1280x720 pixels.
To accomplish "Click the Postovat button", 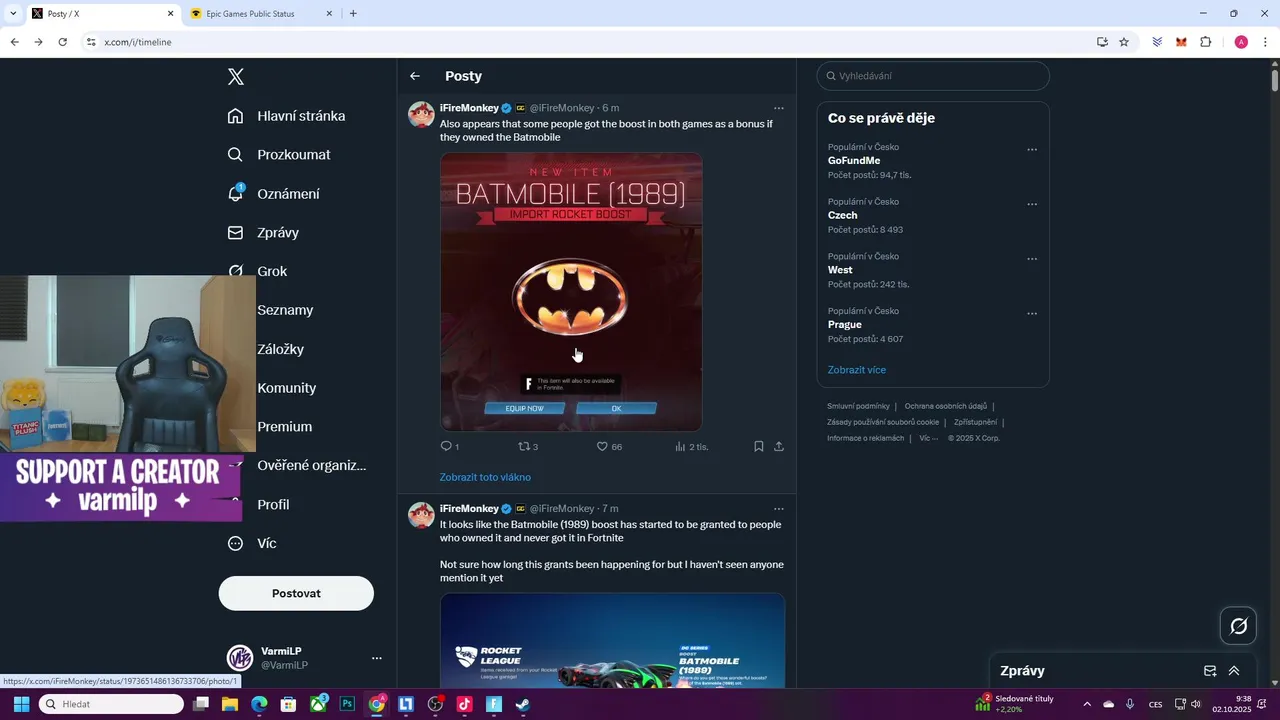I will (x=296, y=593).
